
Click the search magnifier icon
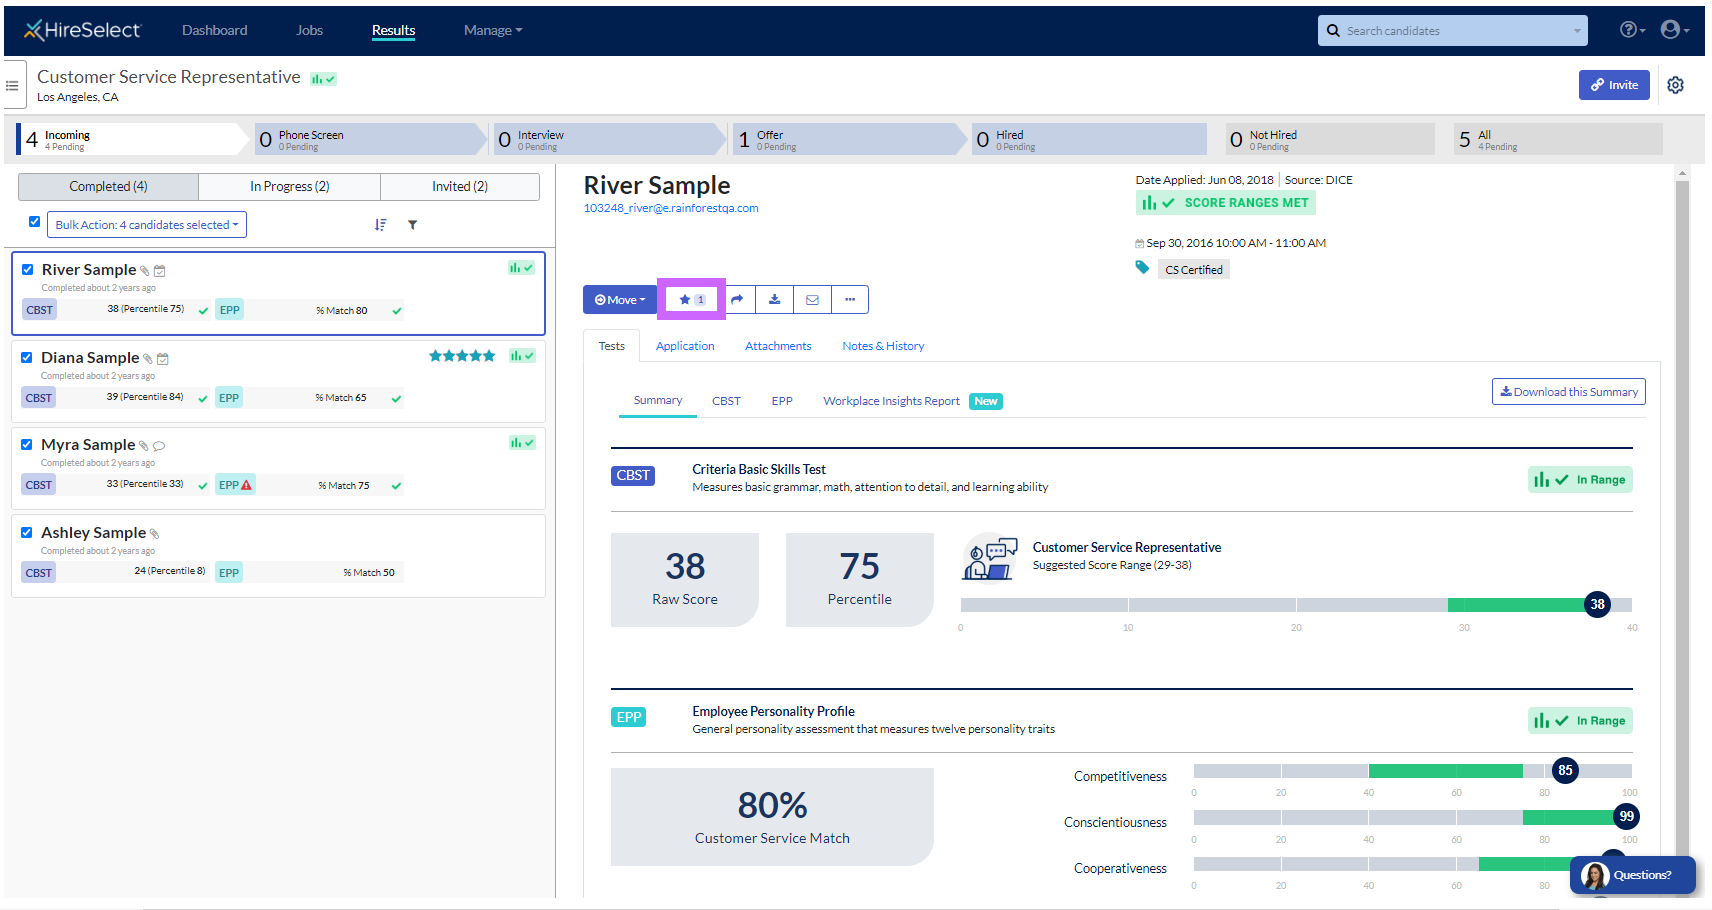pos(1333,31)
